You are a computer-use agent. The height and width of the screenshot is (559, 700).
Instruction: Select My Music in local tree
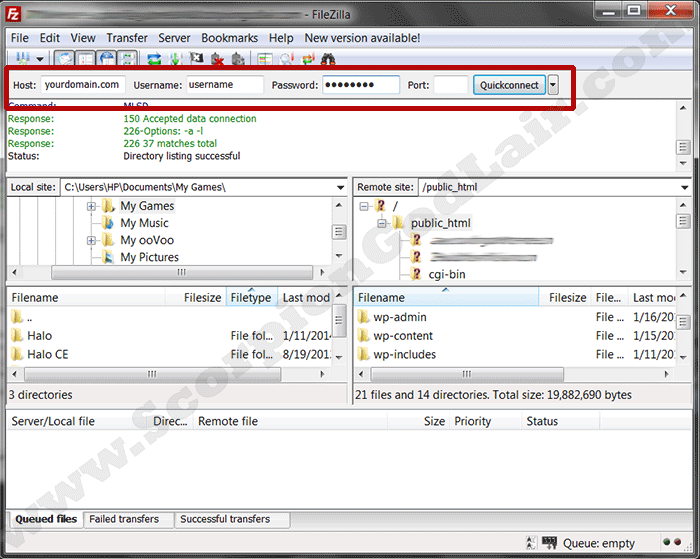(x=144, y=223)
